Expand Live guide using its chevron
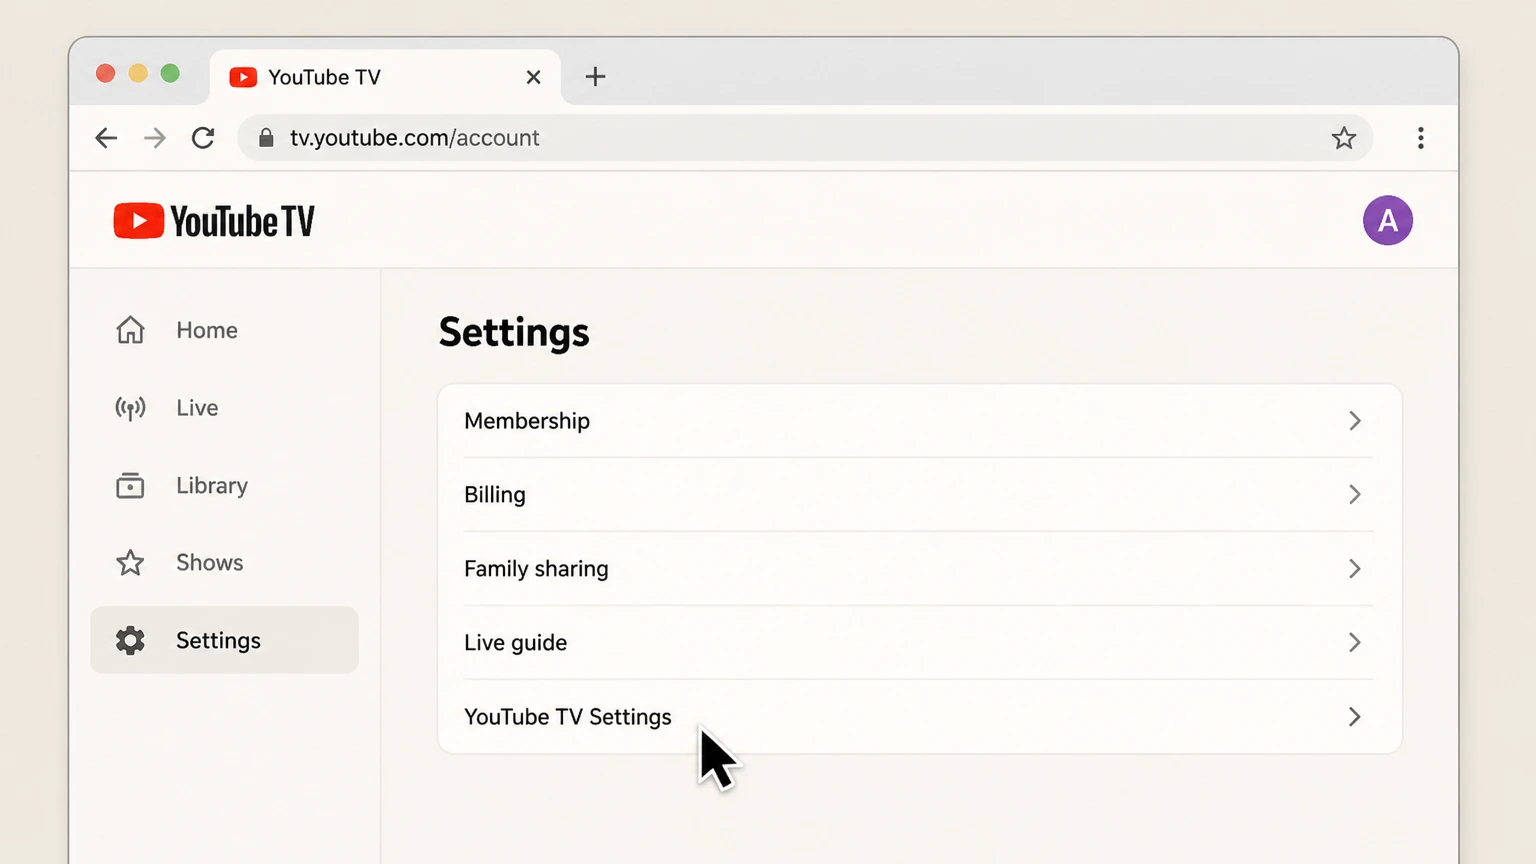The width and height of the screenshot is (1536, 864). (x=1355, y=643)
